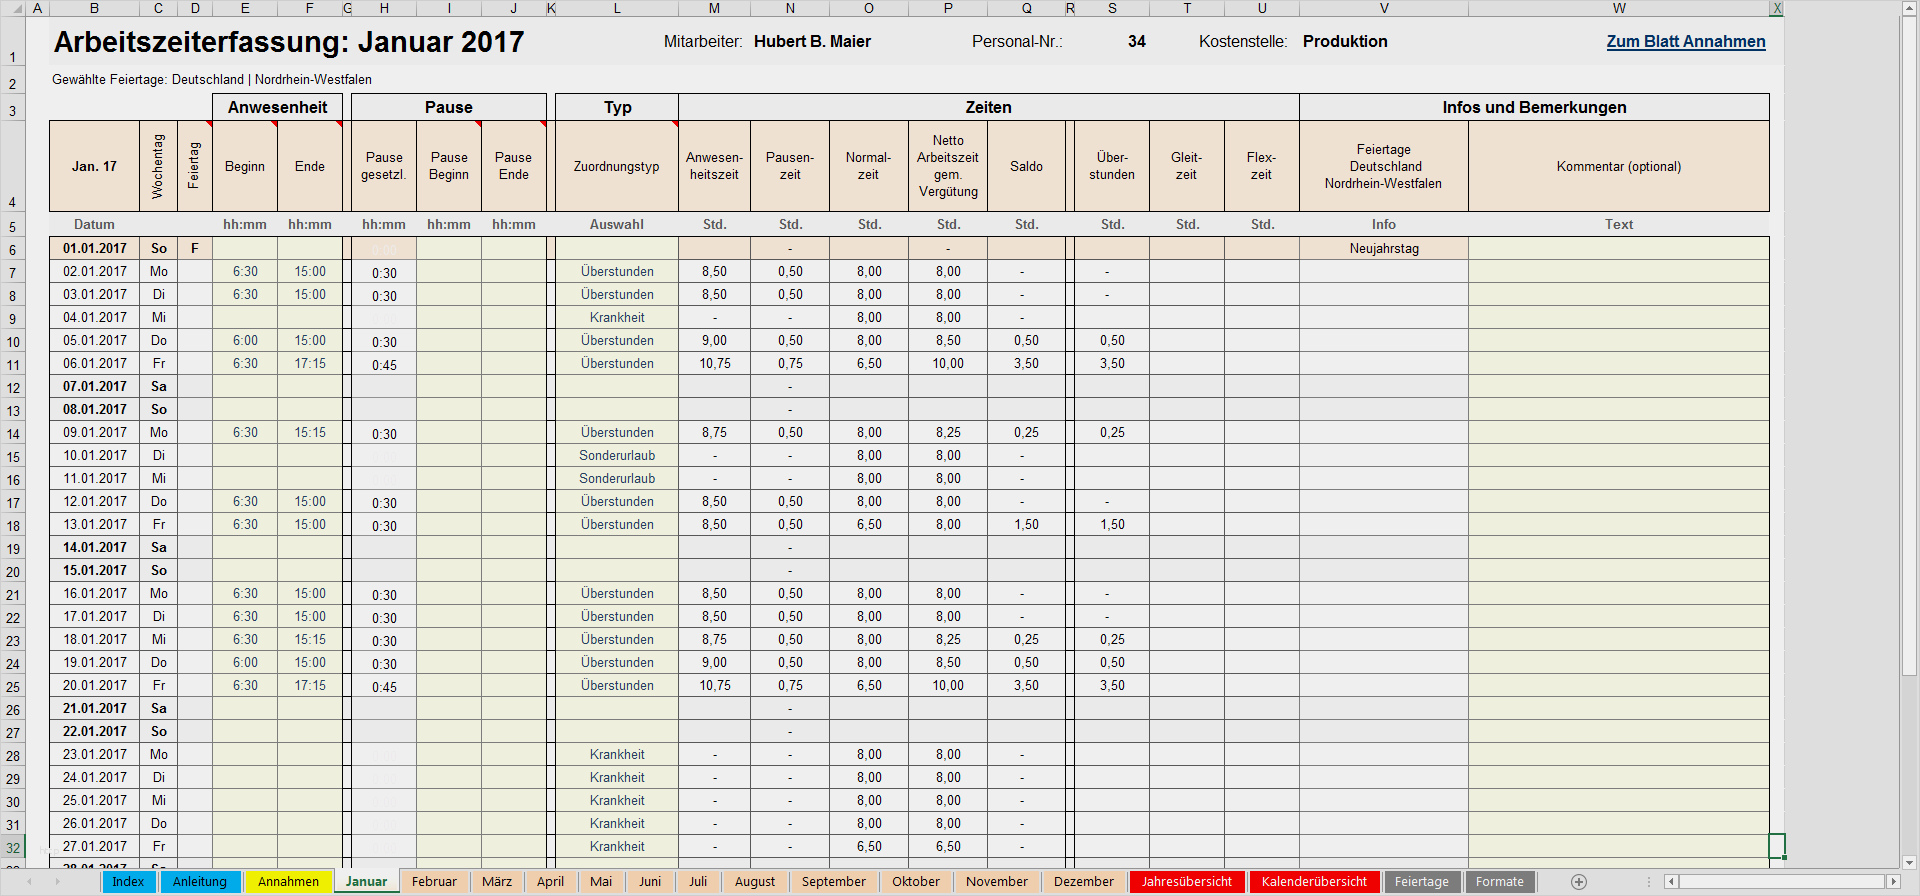Open the Zum Blatt Annahmen link
This screenshot has height=896, width=1920.
pos(1685,42)
